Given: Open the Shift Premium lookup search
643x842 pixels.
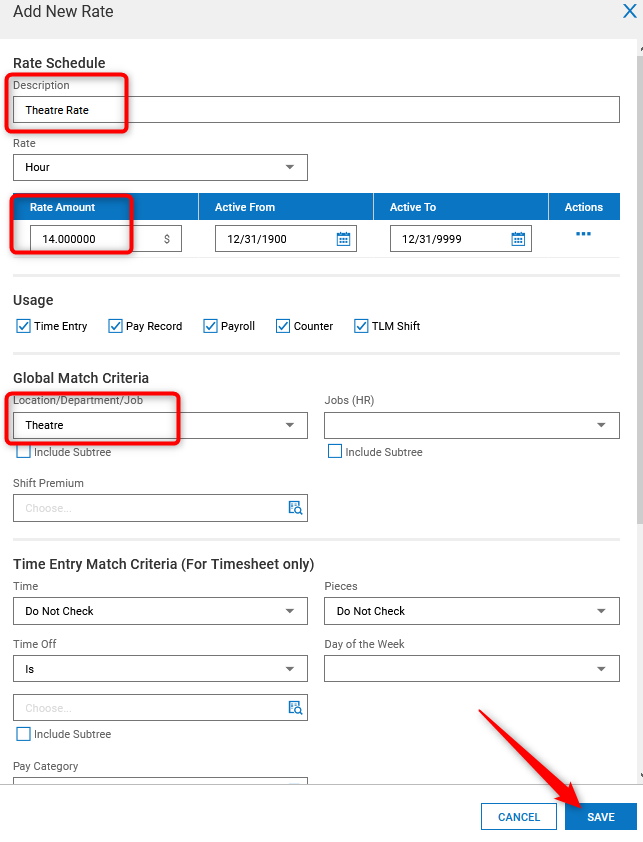Looking at the screenshot, I should 295,508.
